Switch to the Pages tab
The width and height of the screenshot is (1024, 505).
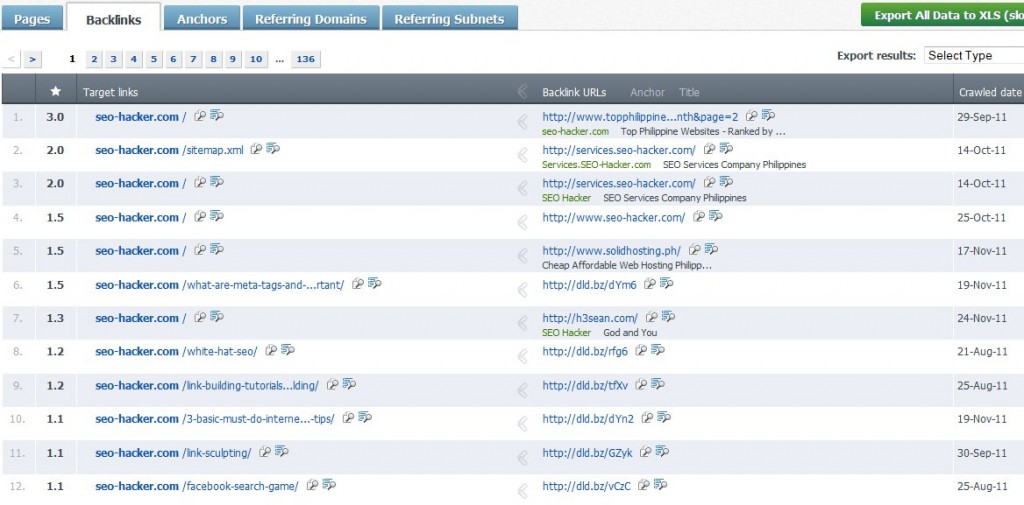32,19
